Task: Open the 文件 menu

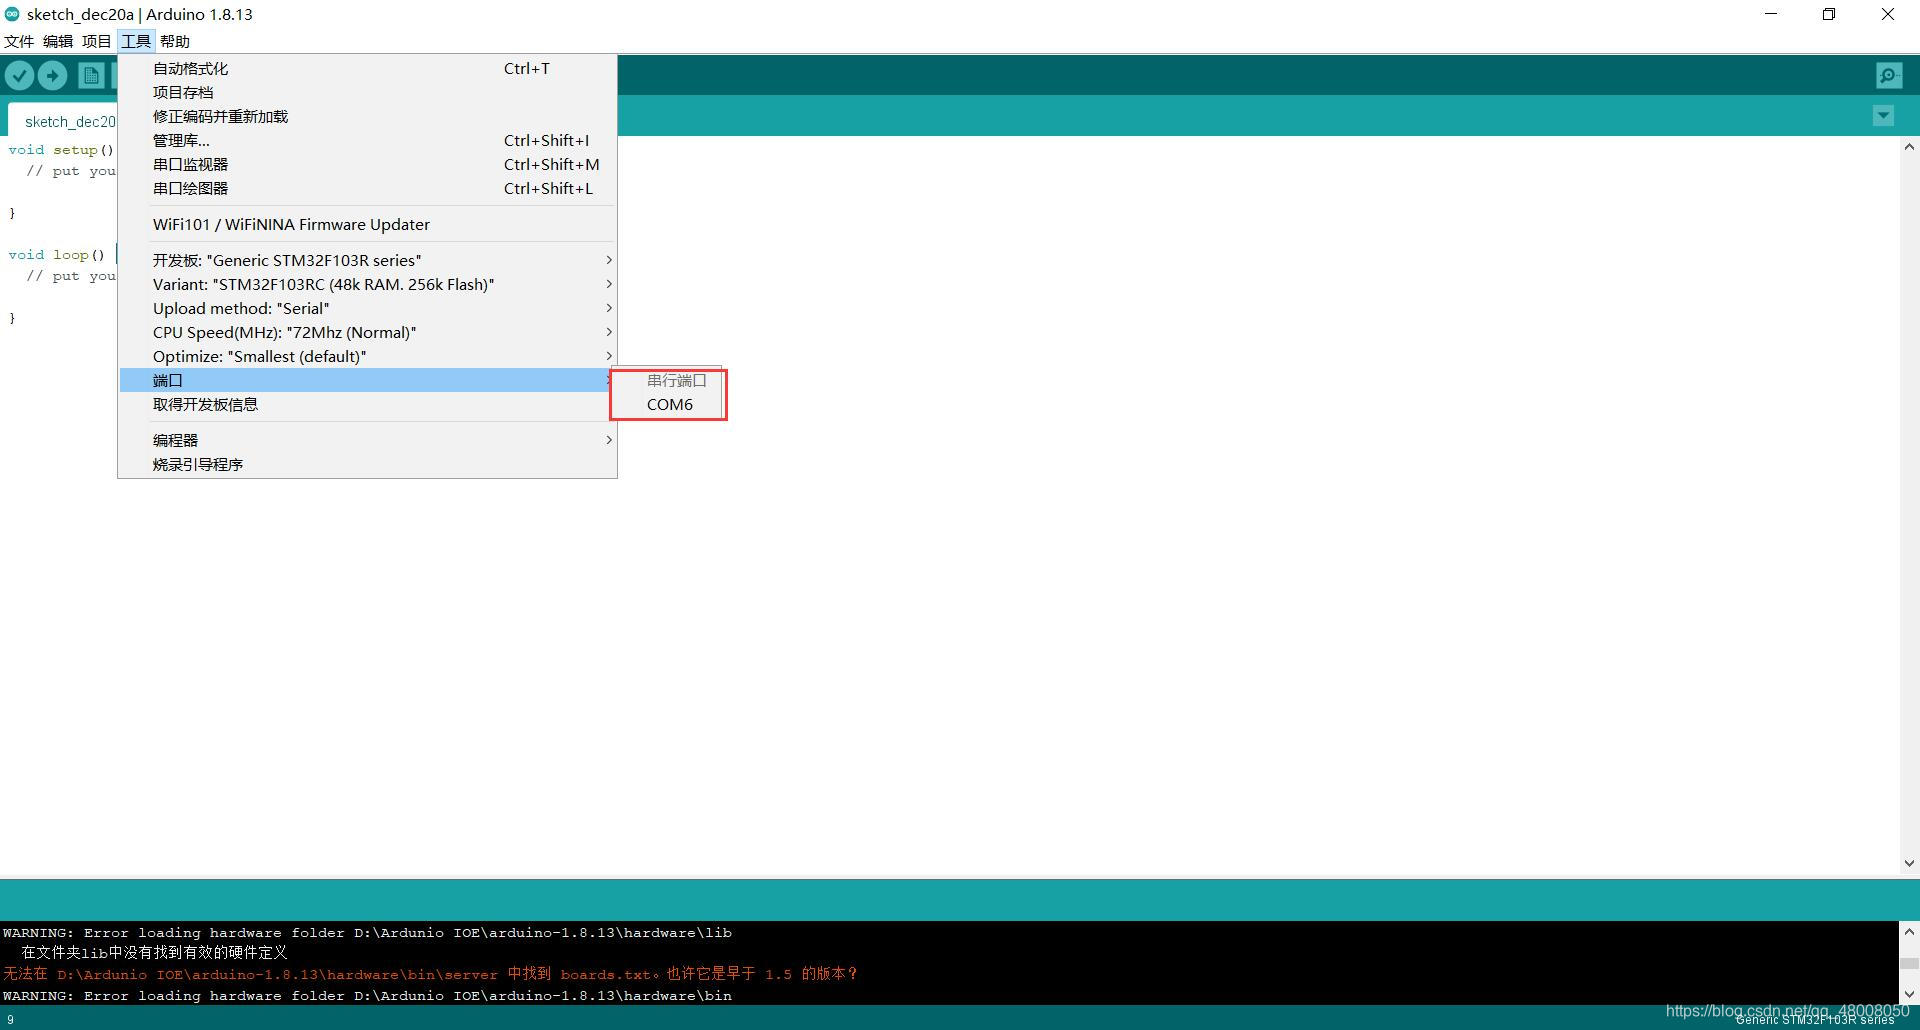Action: click(x=19, y=41)
